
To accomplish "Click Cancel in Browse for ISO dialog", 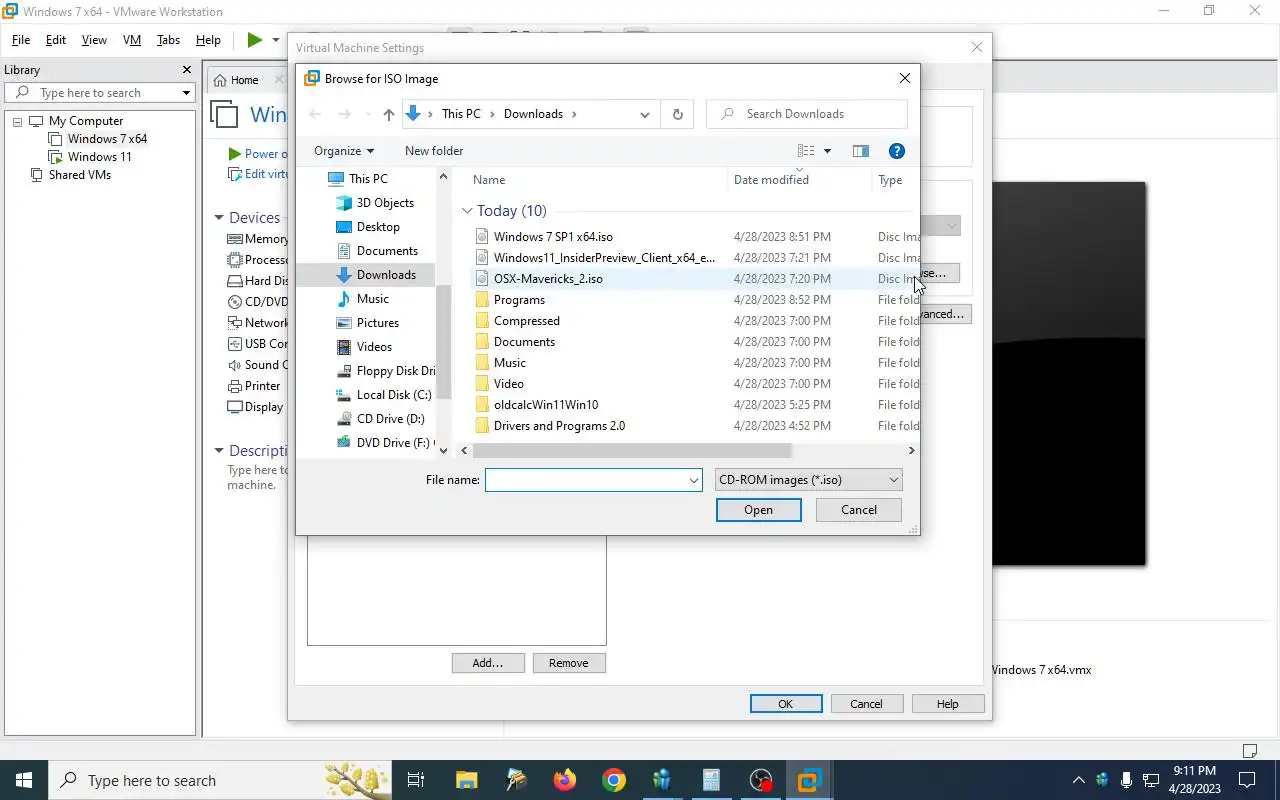I will tap(858, 510).
